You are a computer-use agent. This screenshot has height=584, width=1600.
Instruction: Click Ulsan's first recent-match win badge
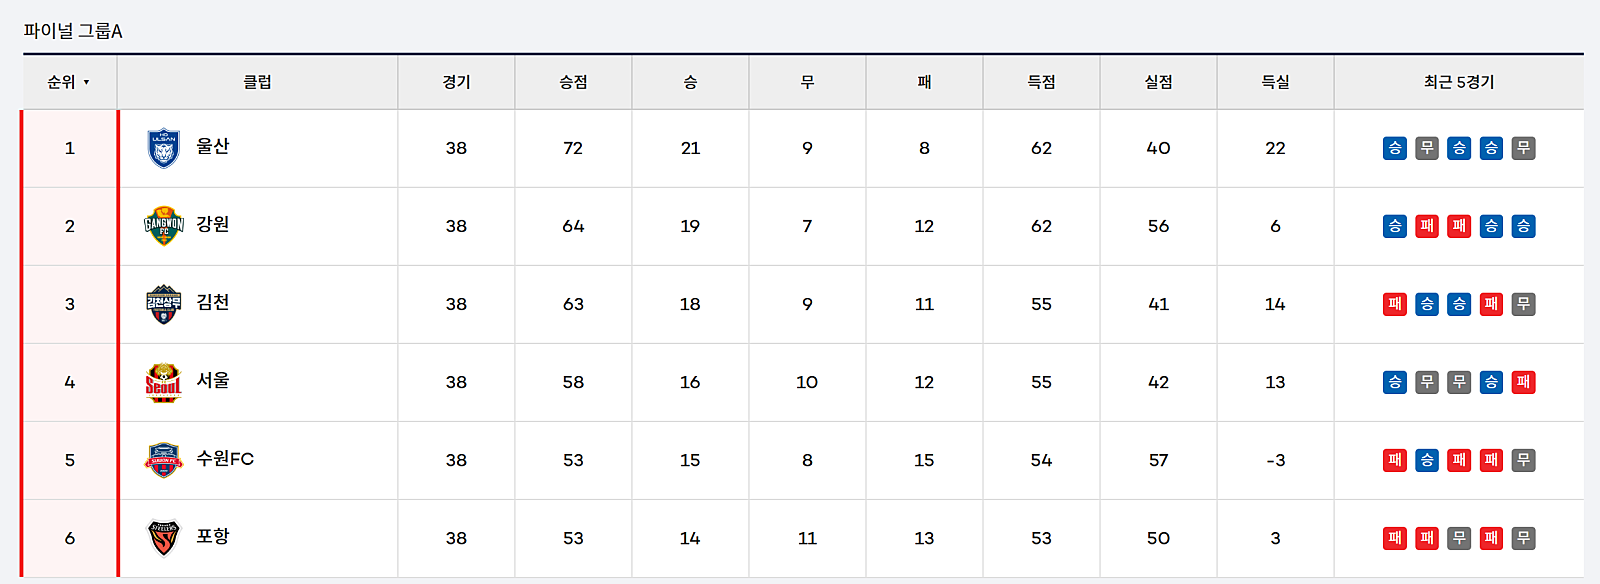tap(1395, 148)
